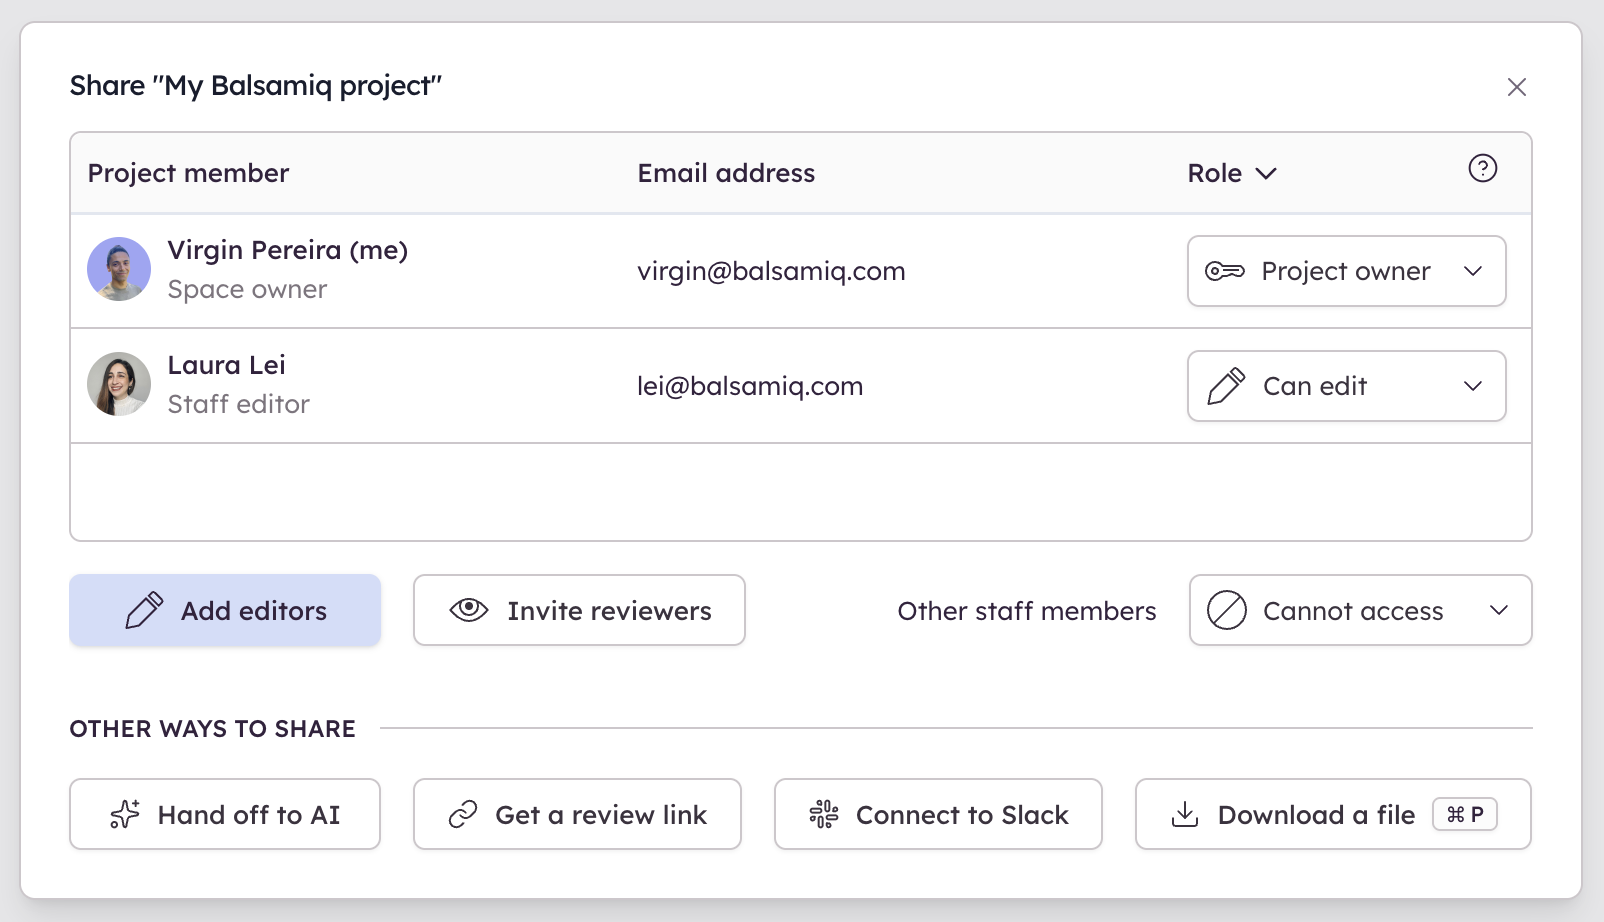Screen dimensions: 1604x922
Task: Click the dialog title "Share My Balsamiq project"
Action: click(256, 86)
